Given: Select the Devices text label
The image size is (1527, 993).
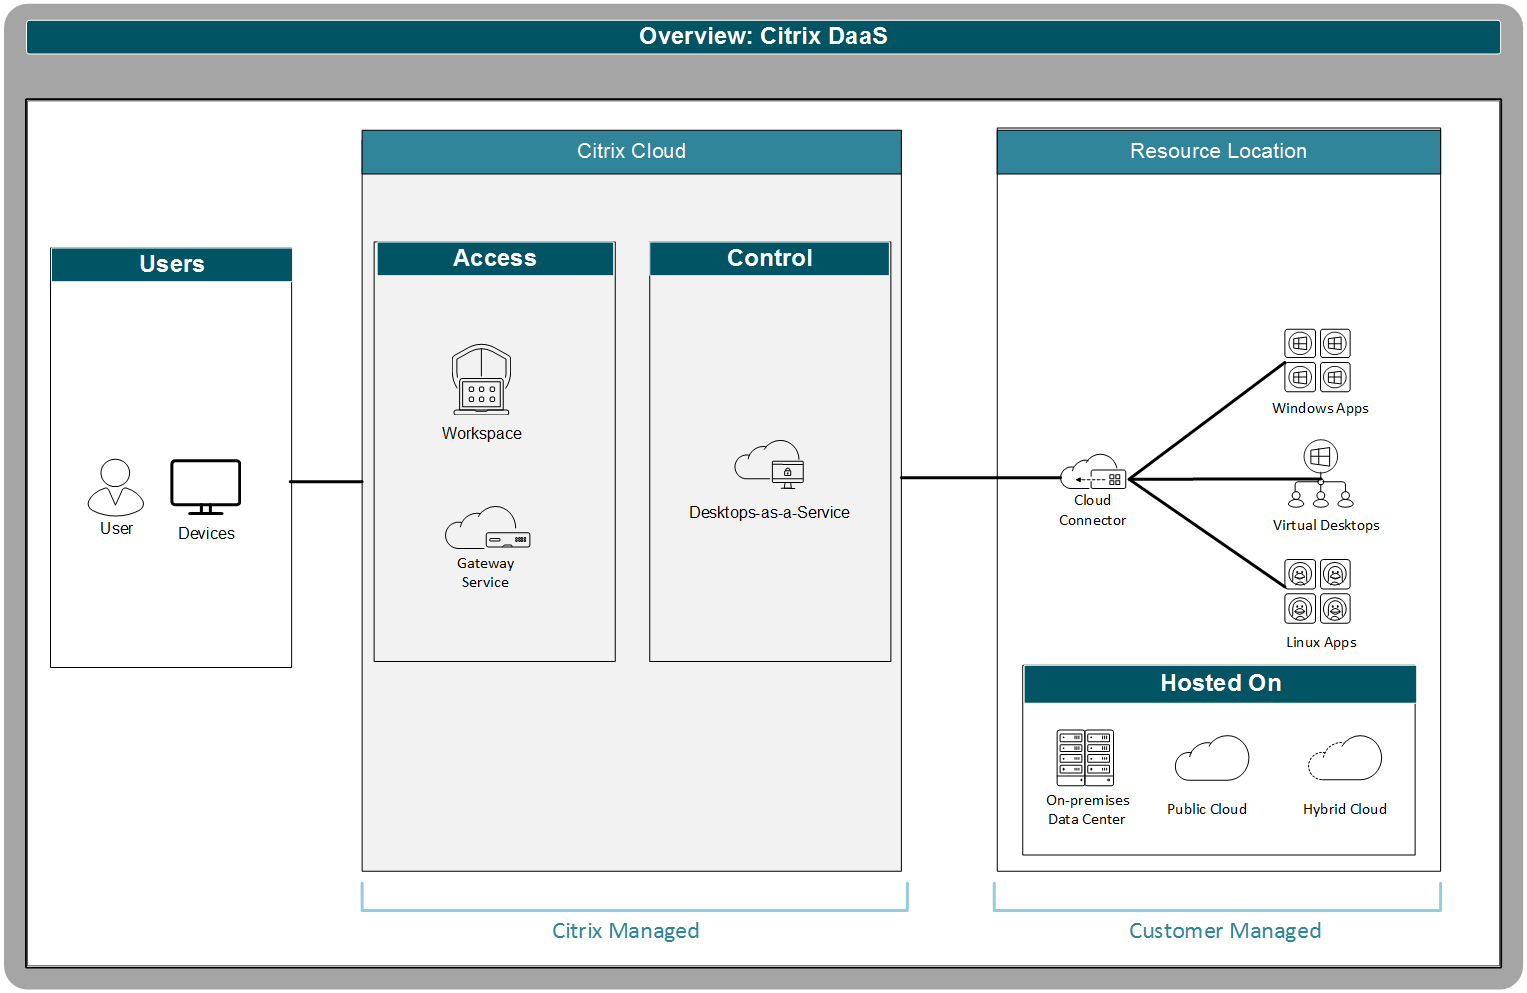Looking at the screenshot, I should coord(206,534).
